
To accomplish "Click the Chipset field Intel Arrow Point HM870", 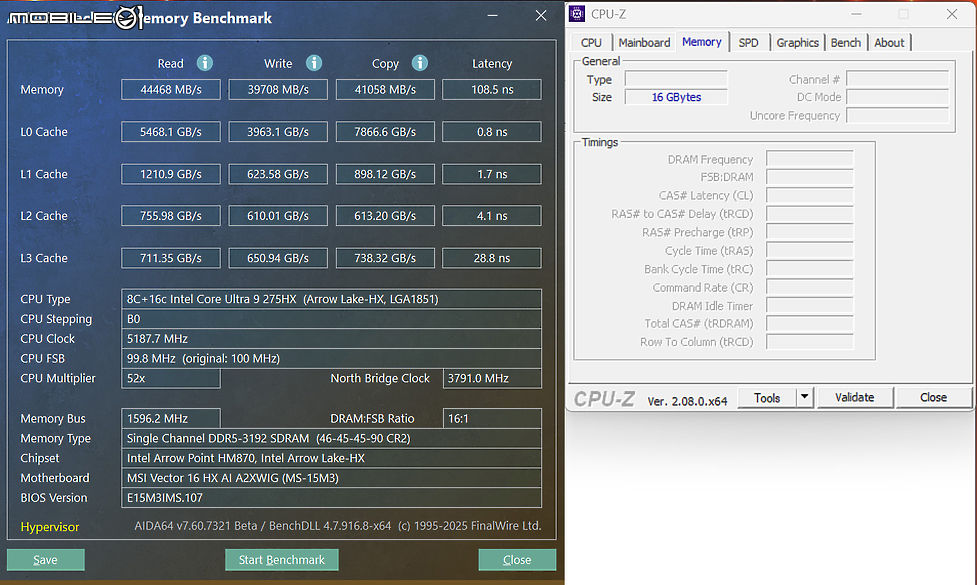I will coord(331,458).
